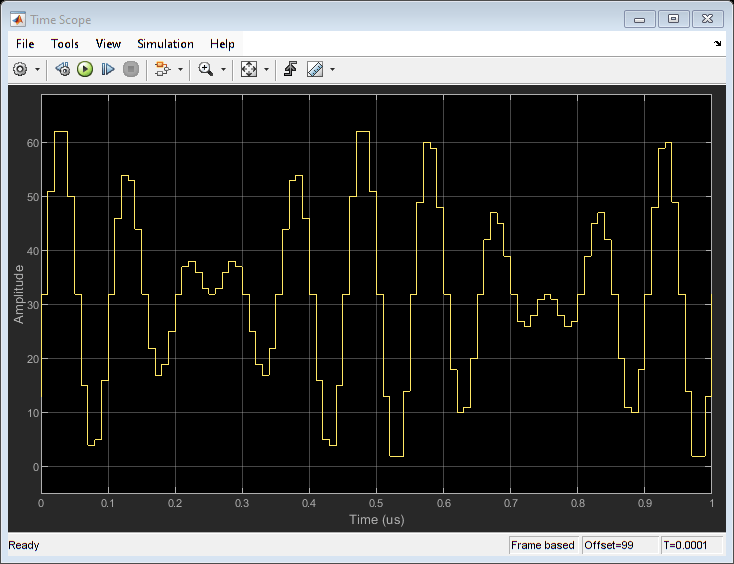The image size is (734, 564).
Task: Close the Time Scope window
Action: [707, 19]
